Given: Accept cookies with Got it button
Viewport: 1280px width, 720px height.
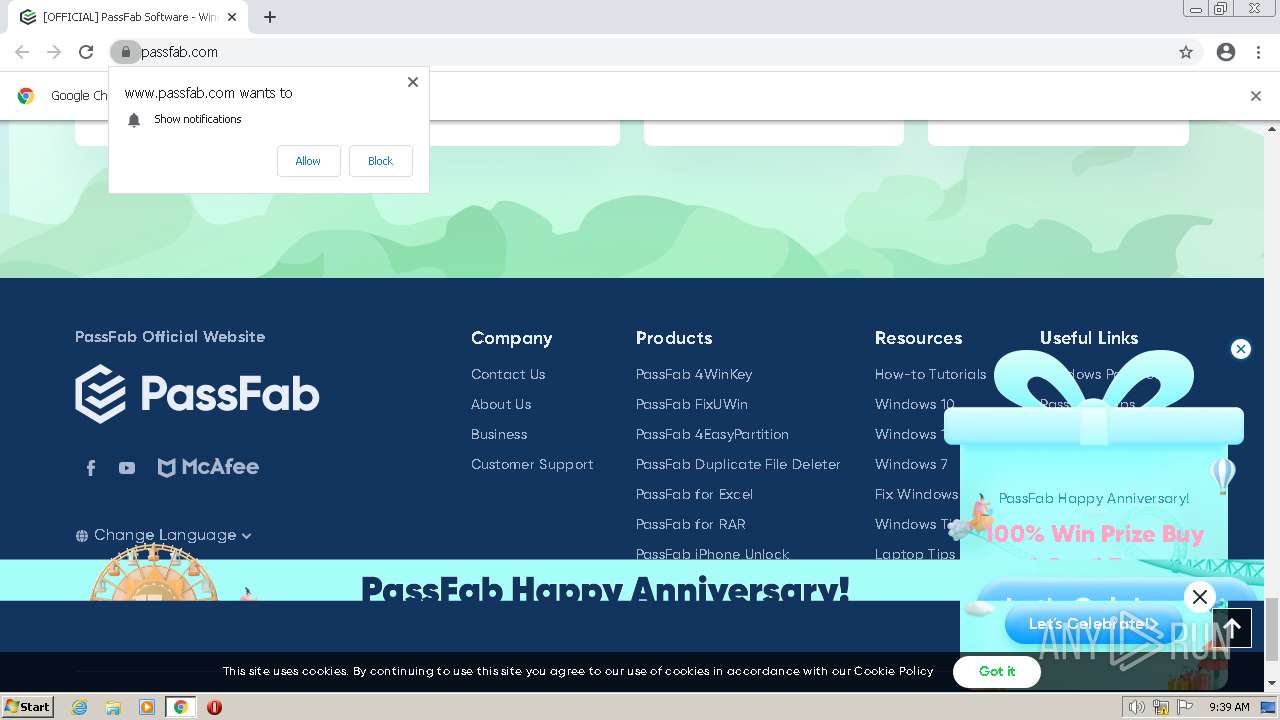Looking at the screenshot, I should pos(997,672).
